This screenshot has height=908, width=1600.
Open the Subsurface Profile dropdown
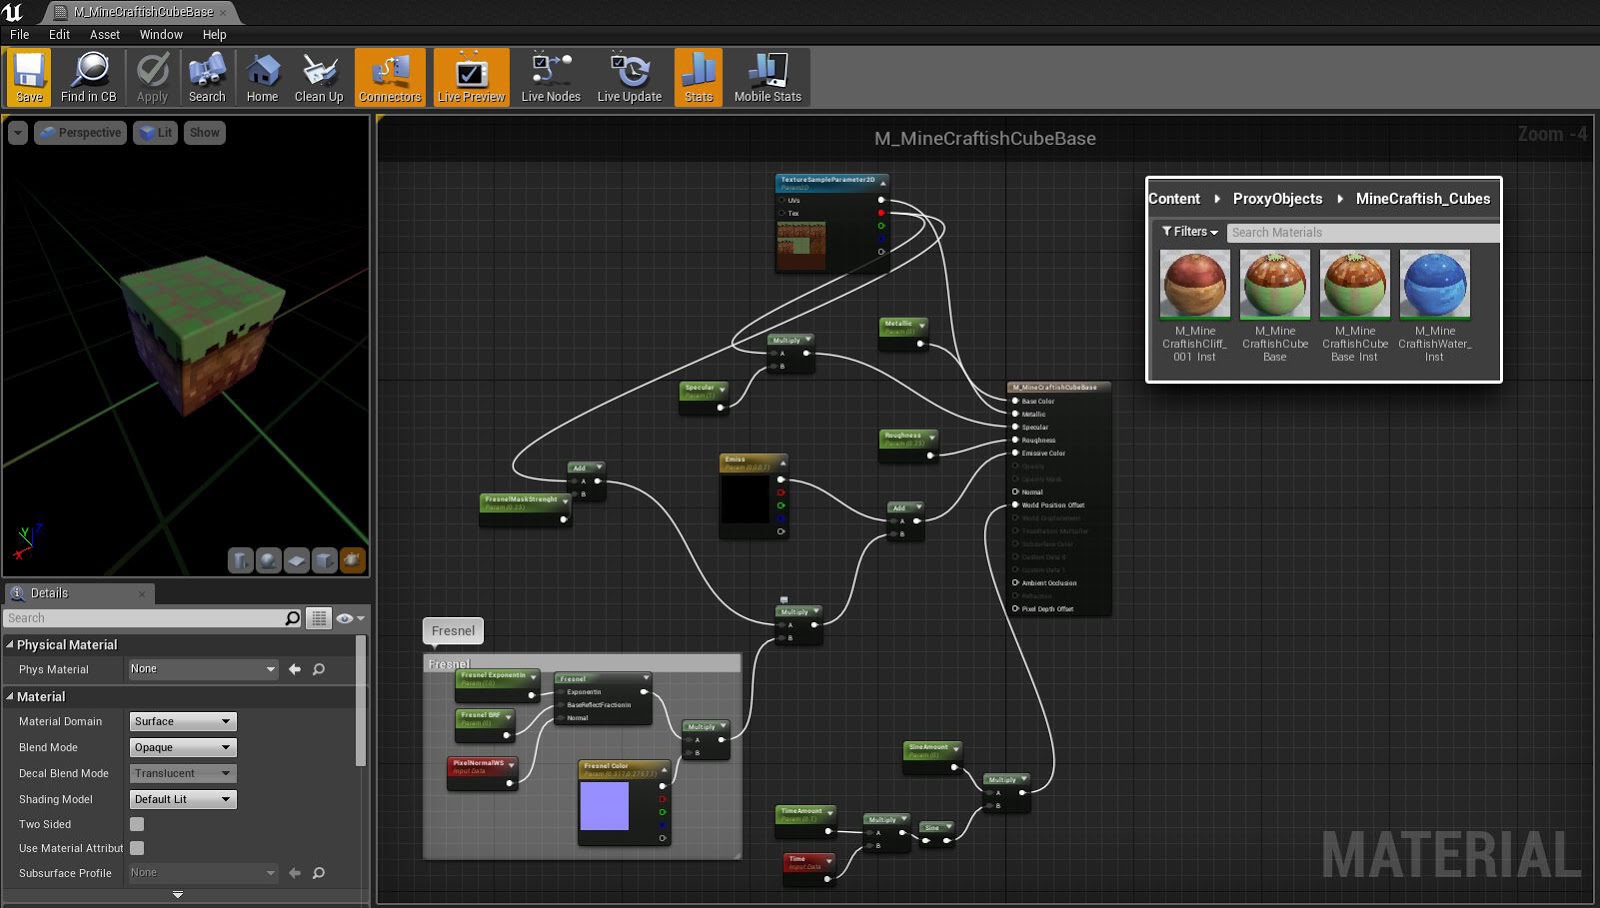coord(203,873)
